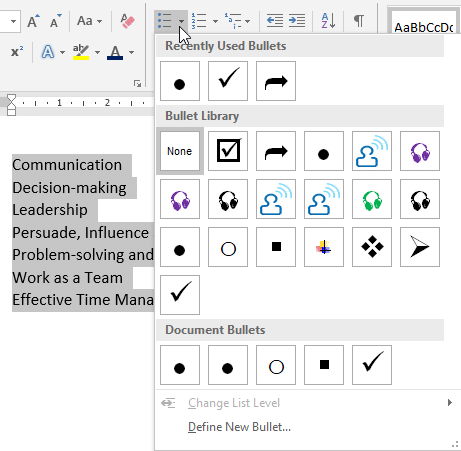The width and height of the screenshot is (461, 451).
Task: Toggle Superscript formatting
Action: 17,52
